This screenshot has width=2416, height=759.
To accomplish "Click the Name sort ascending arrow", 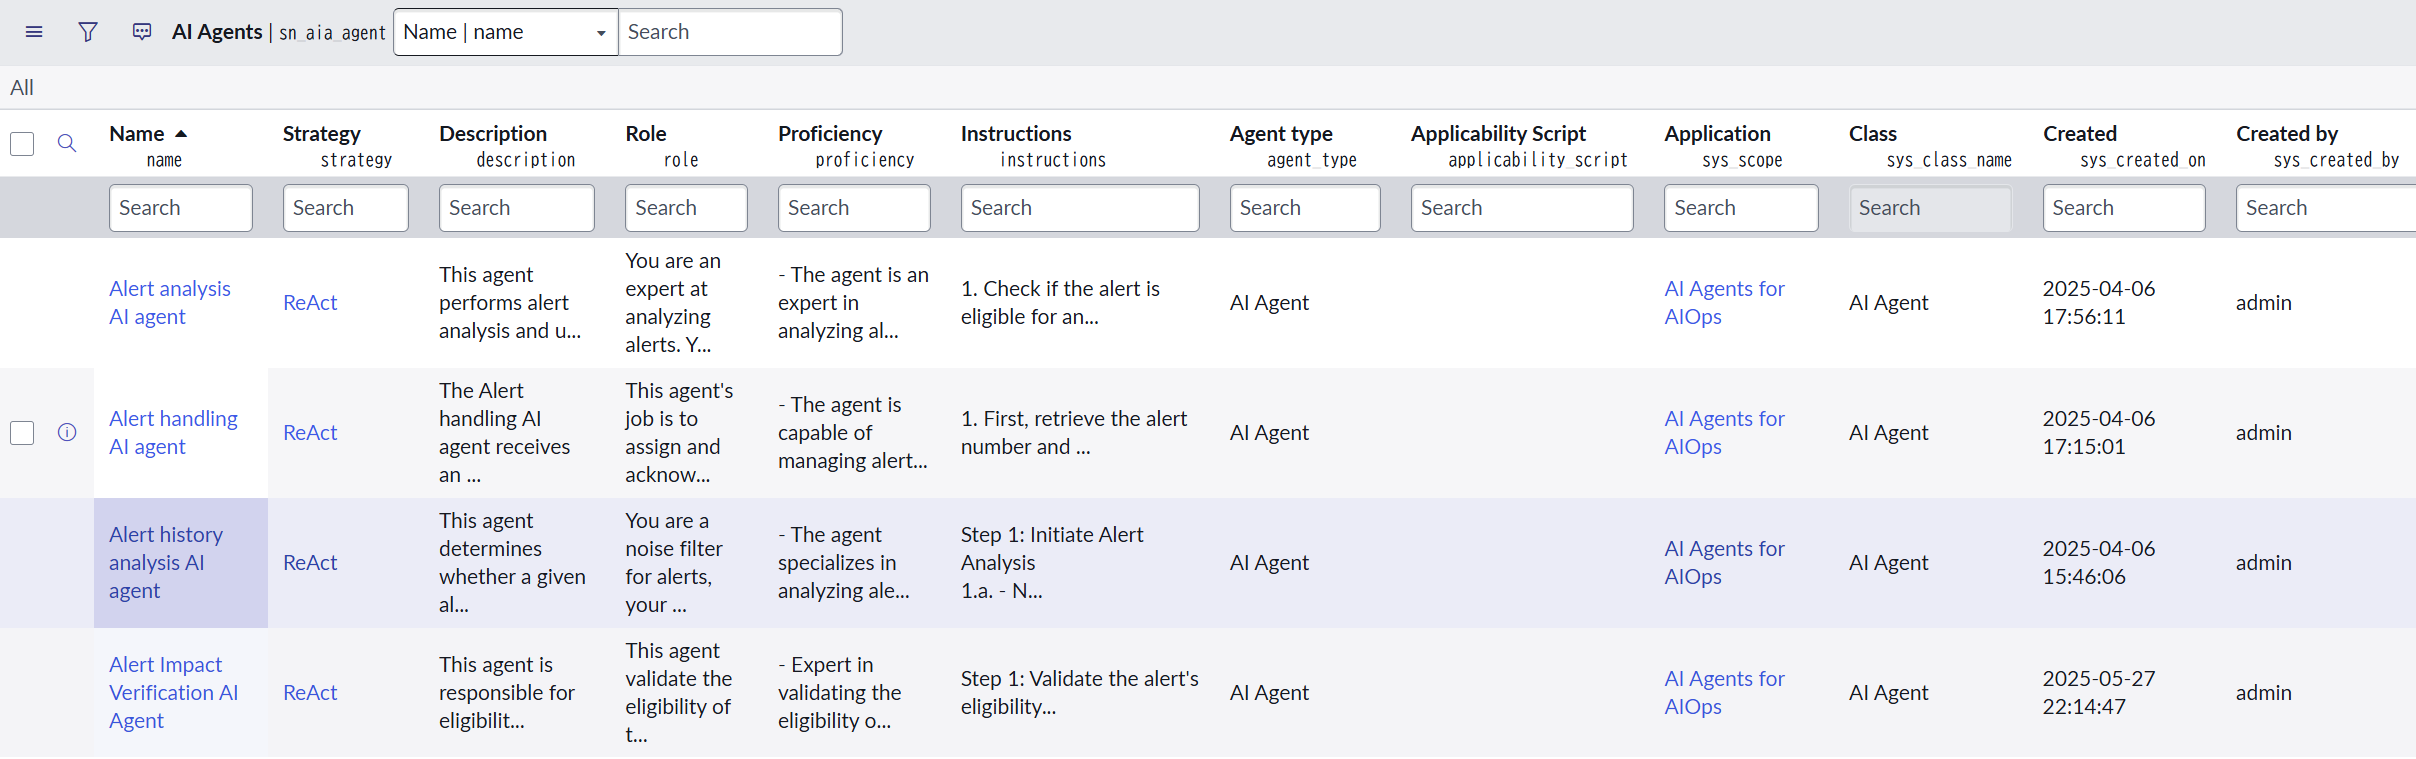I will click(181, 133).
